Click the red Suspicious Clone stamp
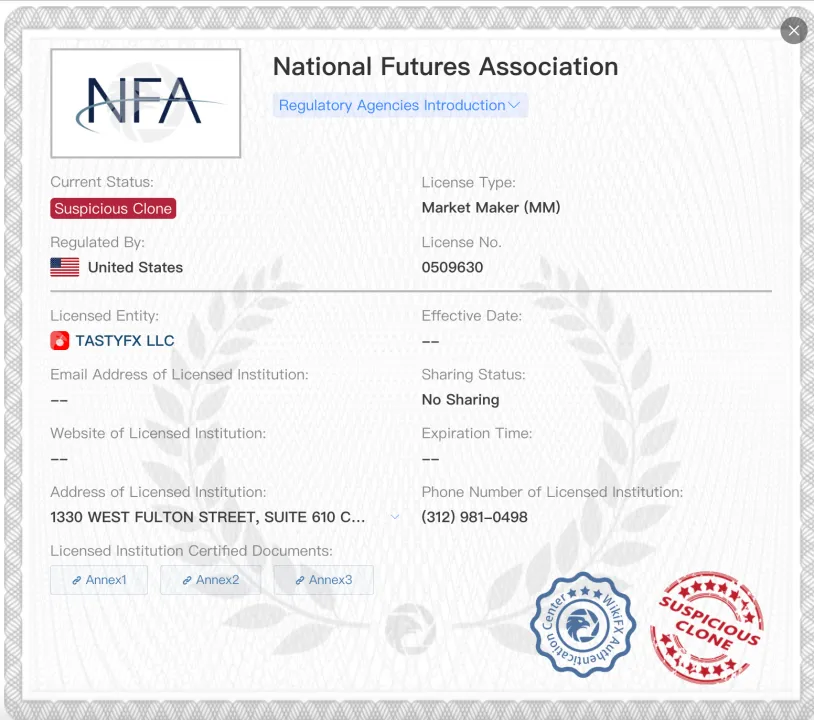Viewport: 814px width, 720px height. point(707,627)
